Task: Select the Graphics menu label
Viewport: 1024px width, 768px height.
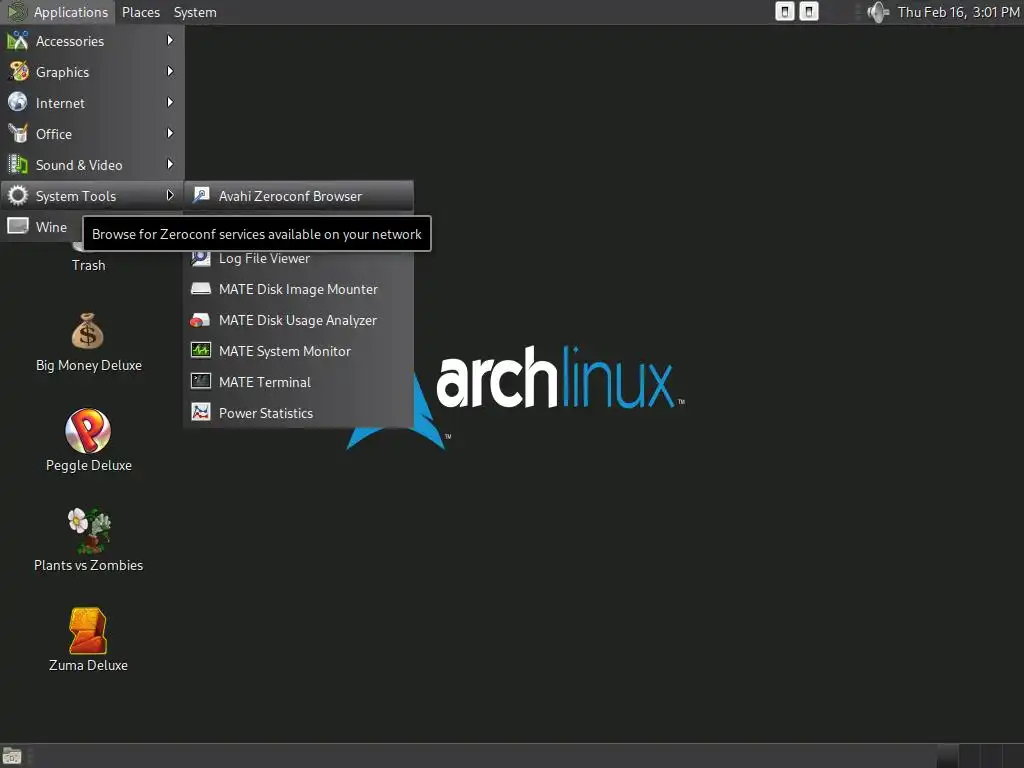Action: click(62, 72)
